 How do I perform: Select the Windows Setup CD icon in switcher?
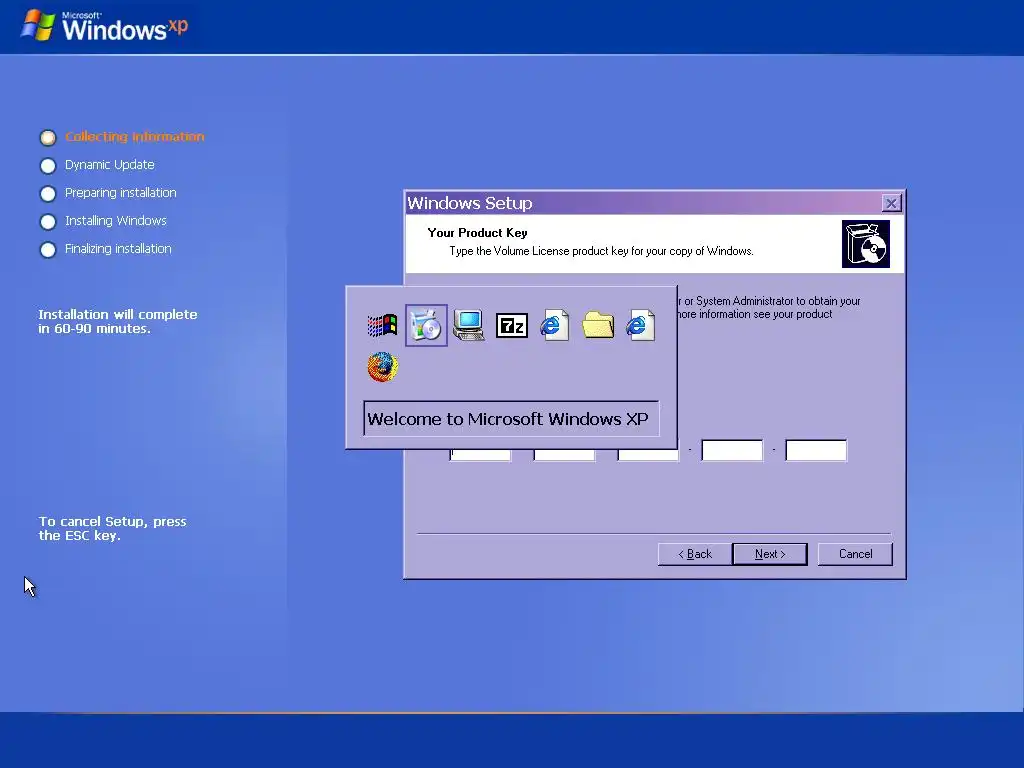(x=426, y=325)
